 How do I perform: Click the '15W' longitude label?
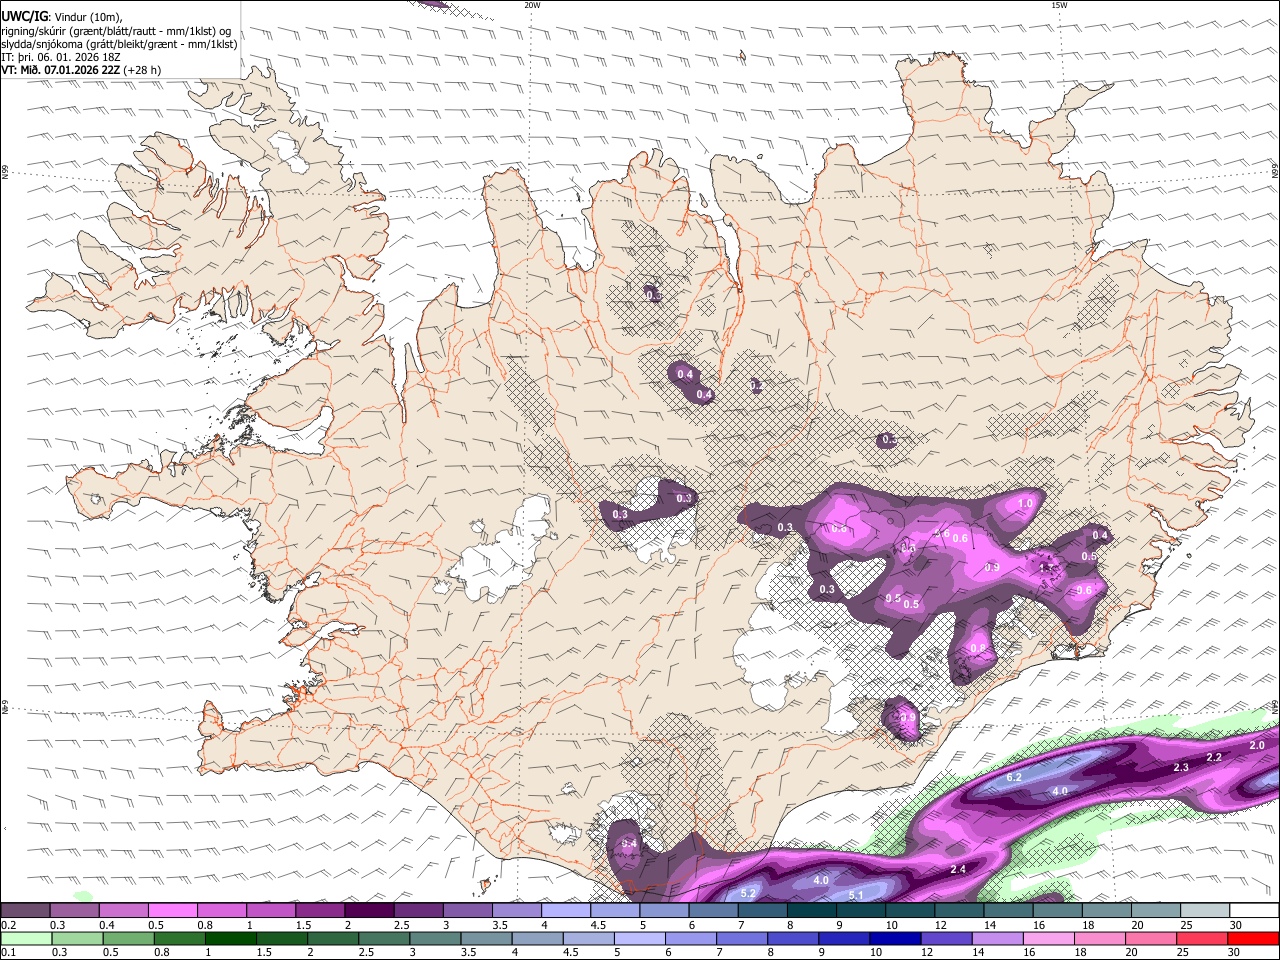(1059, 5)
